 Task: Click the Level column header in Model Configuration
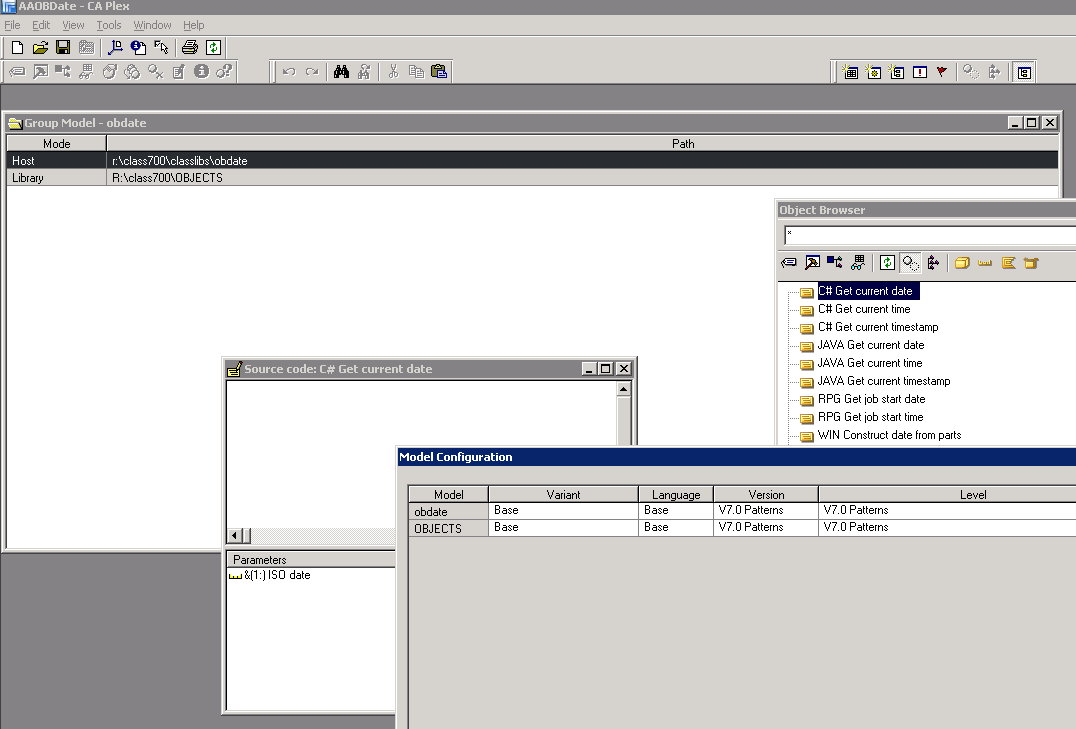pyautogui.click(x=947, y=494)
